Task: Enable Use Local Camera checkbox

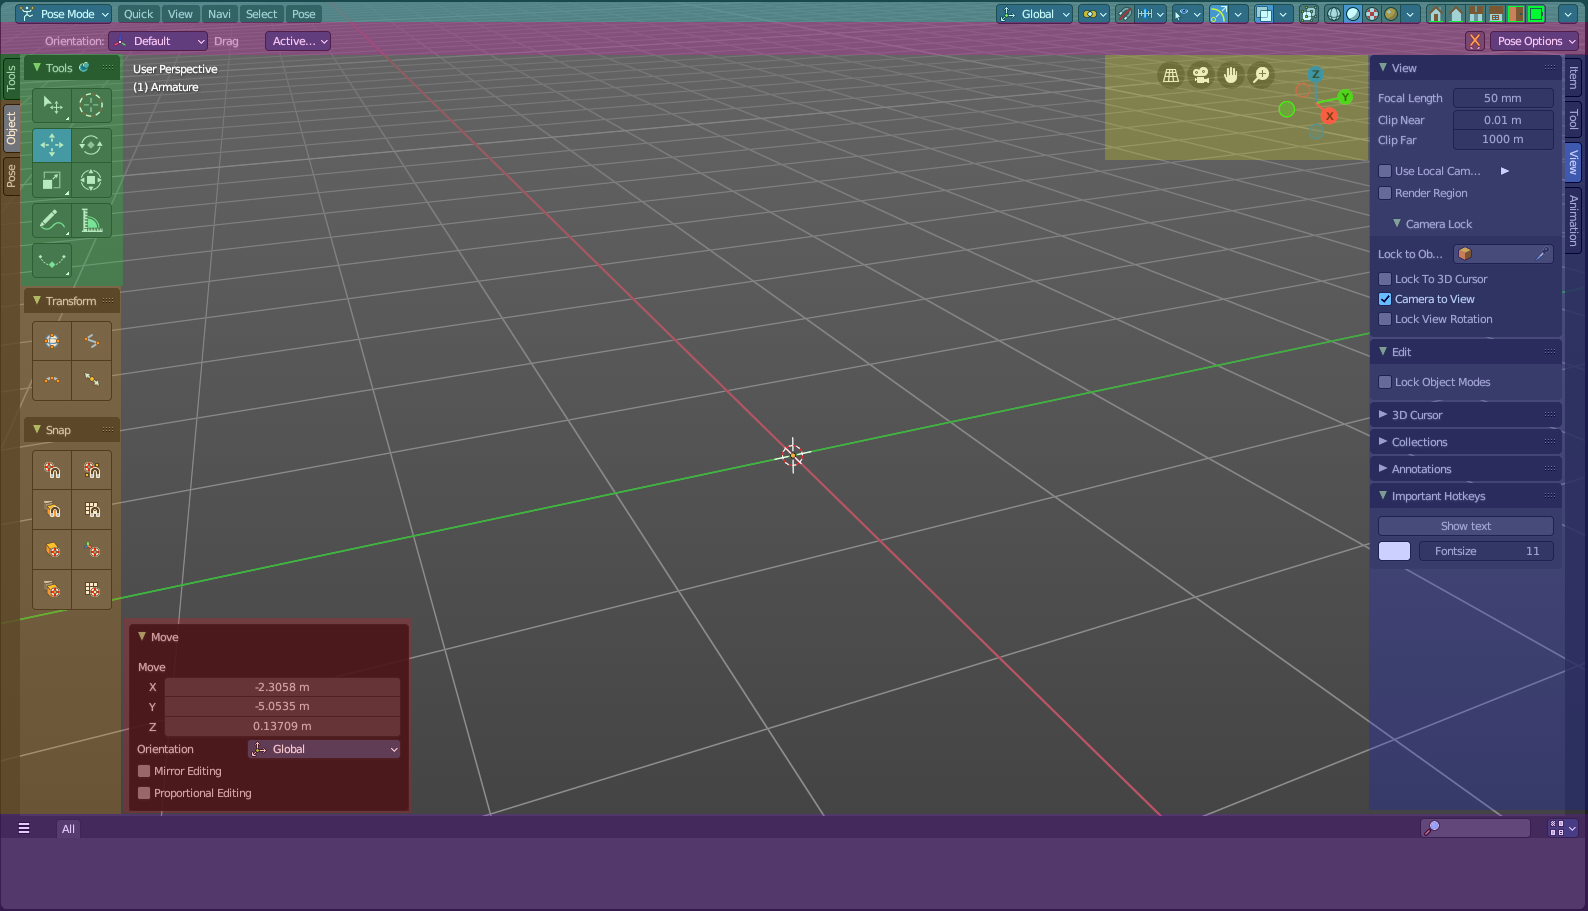Action: click(x=1385, y=171)
